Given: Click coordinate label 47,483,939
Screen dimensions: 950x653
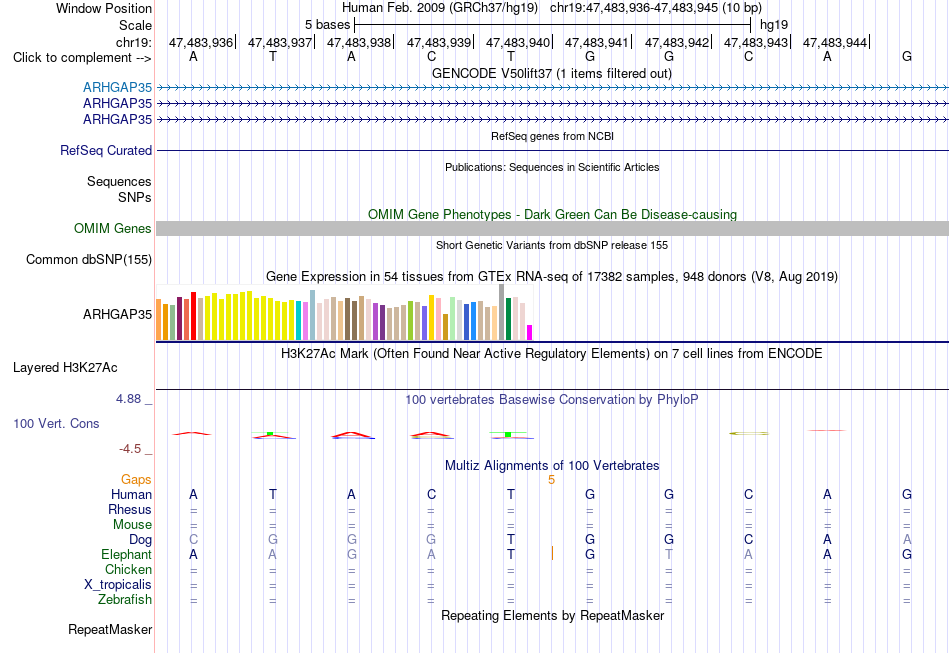Looking at the screenshot, I should click(x=439, y=42).
